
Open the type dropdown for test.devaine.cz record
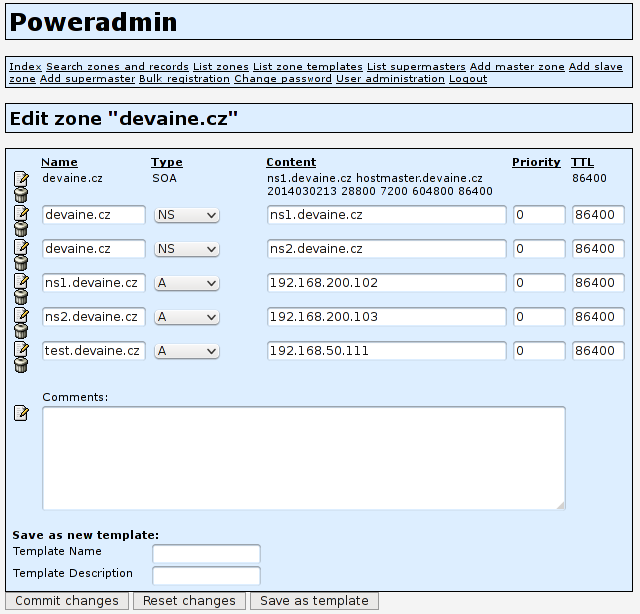tap(187, 351)
